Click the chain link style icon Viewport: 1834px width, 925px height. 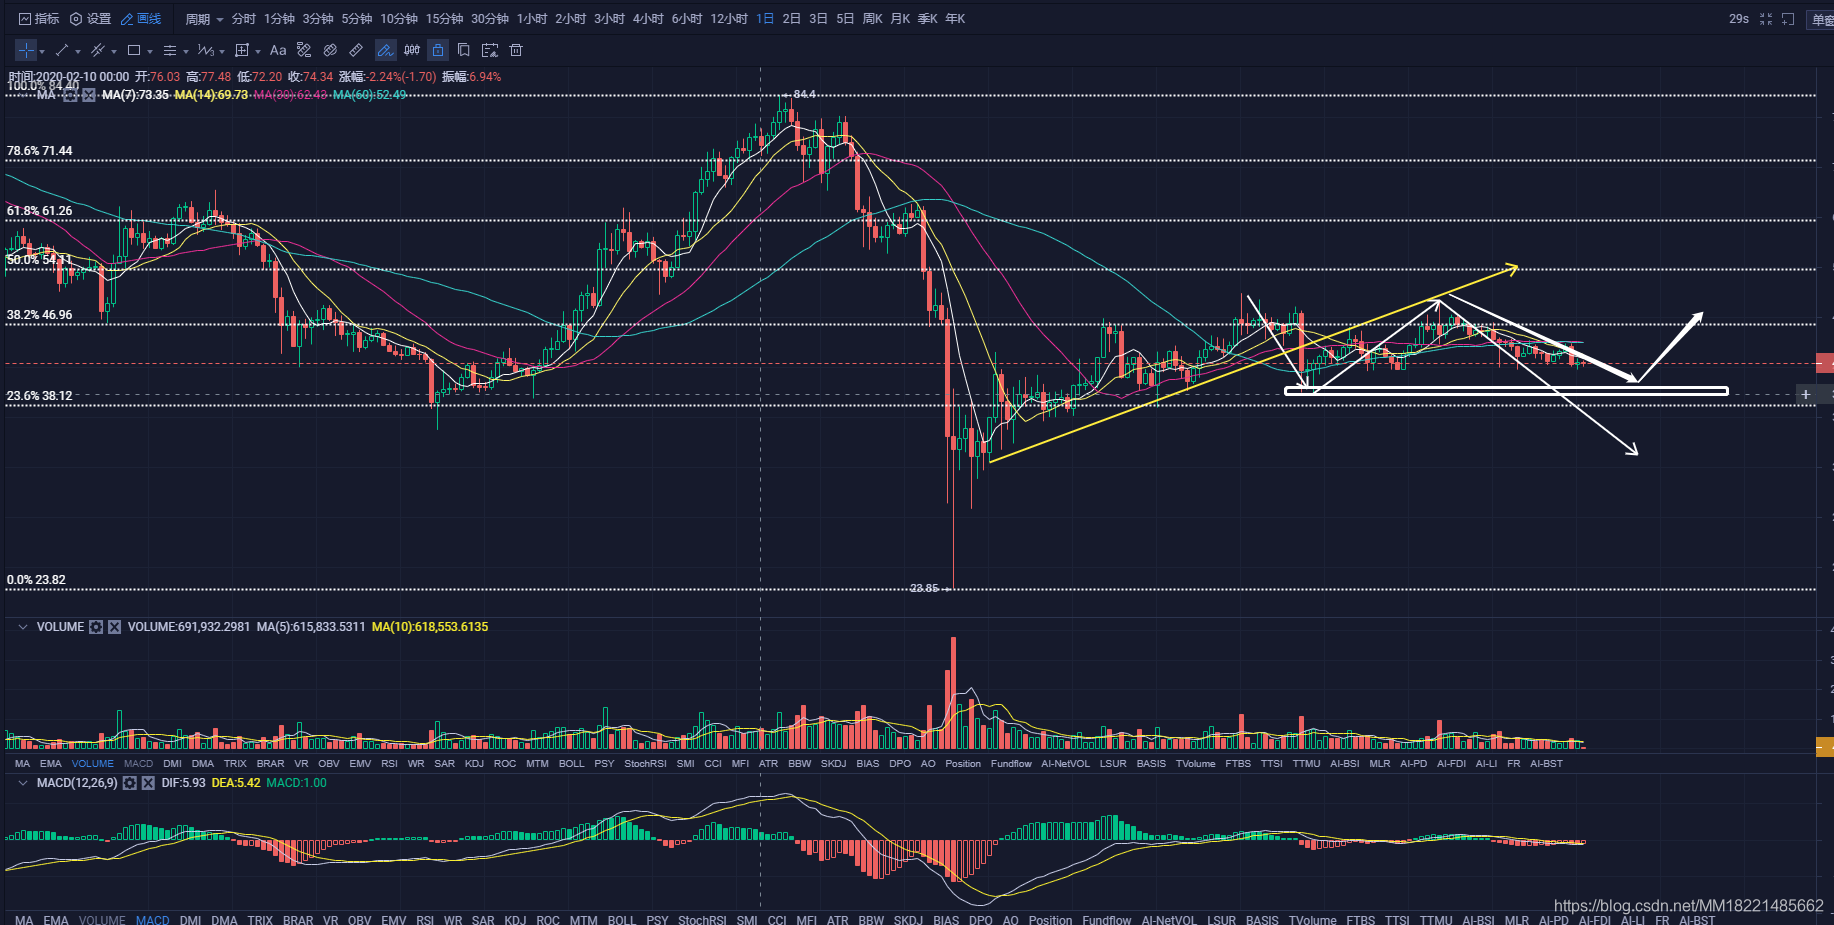(x=330, y=50)
